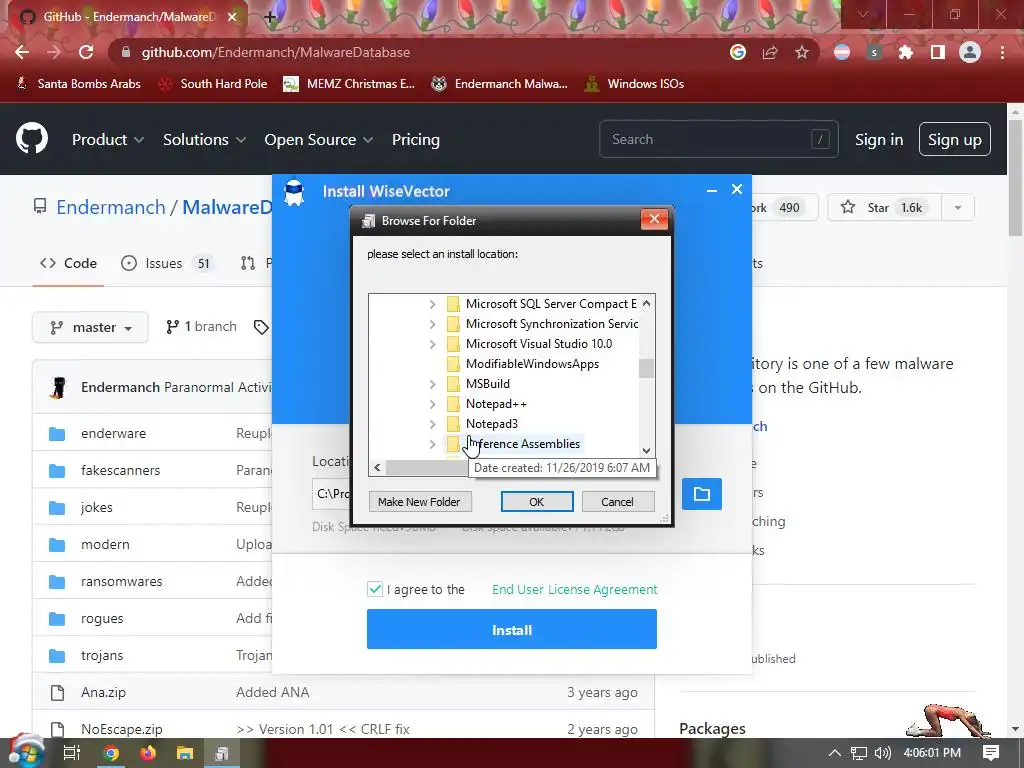Click the 1 branch link

pos(201,327)
